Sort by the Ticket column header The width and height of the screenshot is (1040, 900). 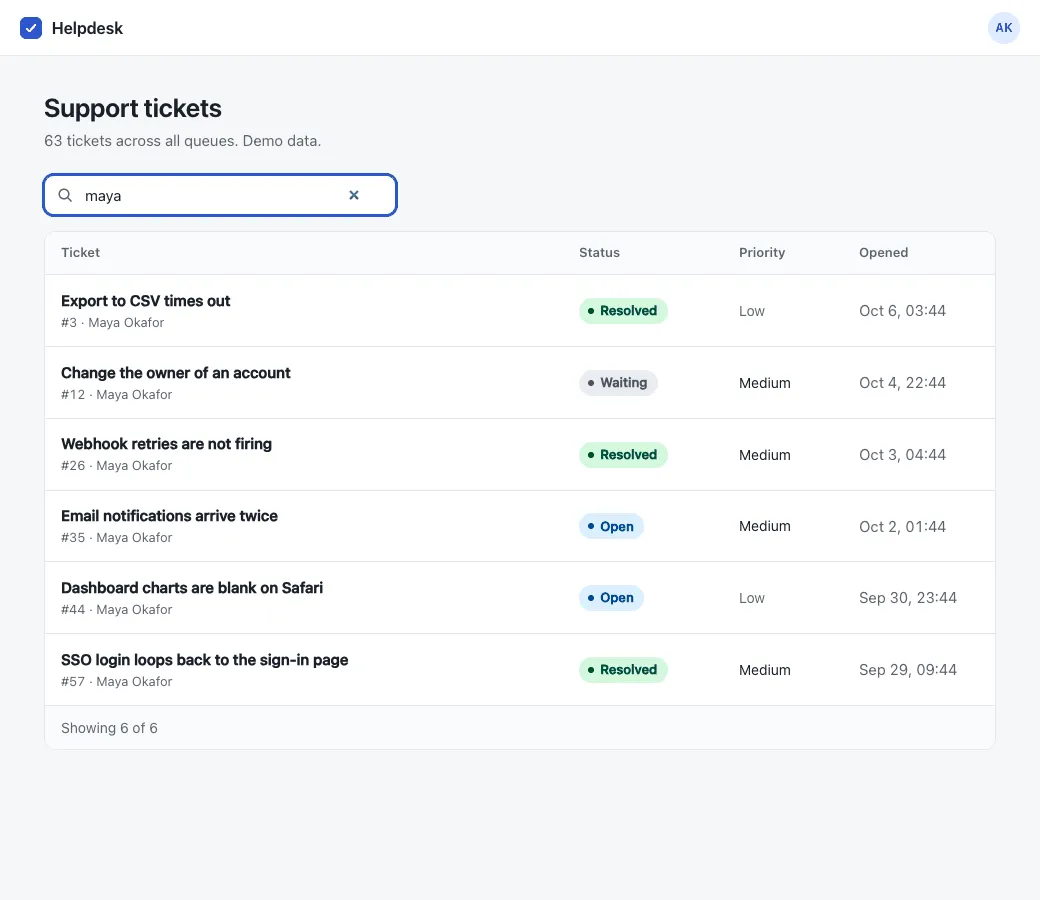[x=80, y=253]
